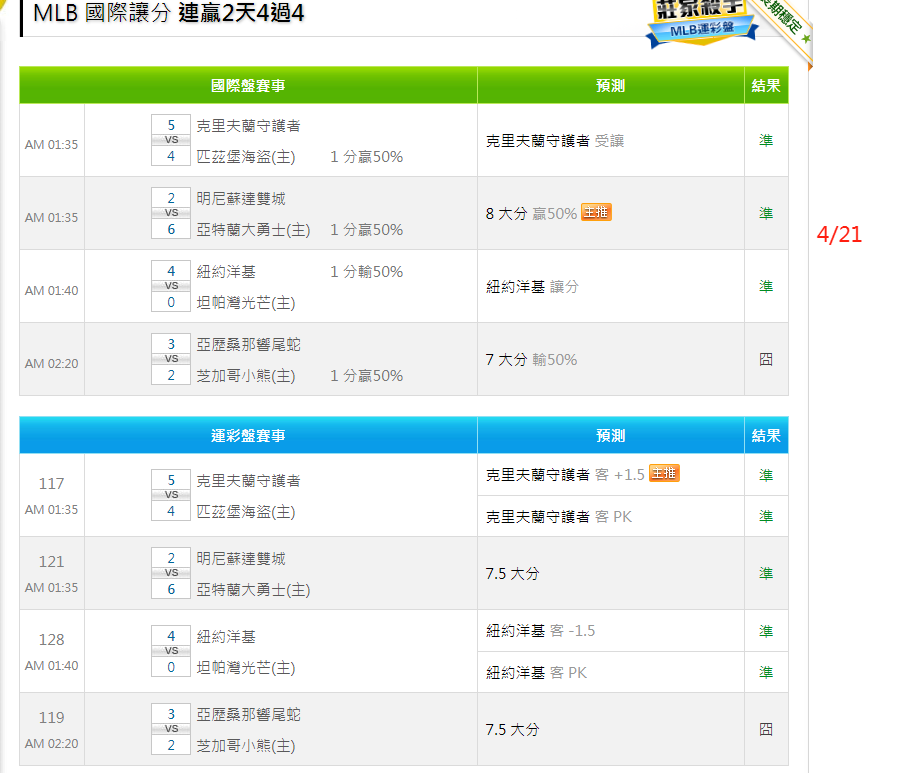Select the 克里夫蘭守護者 客 +1.5 prediction
906x773 pixels.
click(x=565, y=475)
